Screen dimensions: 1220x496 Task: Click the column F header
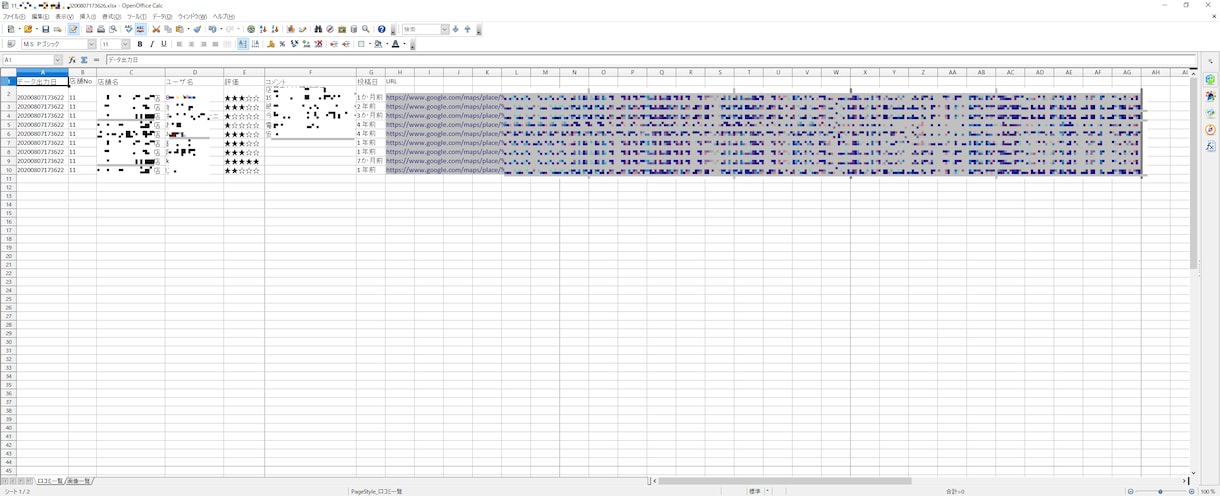click(x=310, y=72)
